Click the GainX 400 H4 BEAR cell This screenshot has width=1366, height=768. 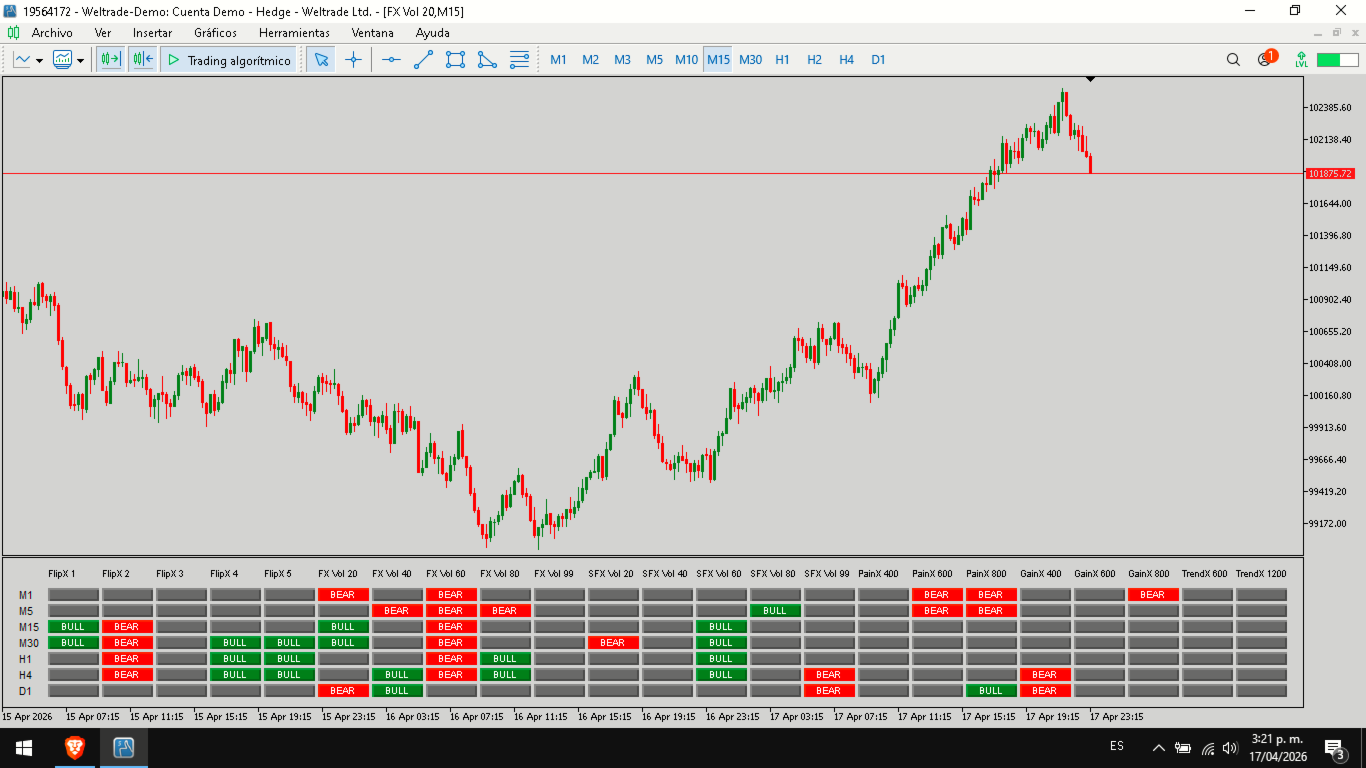(x=1045, y=675)
